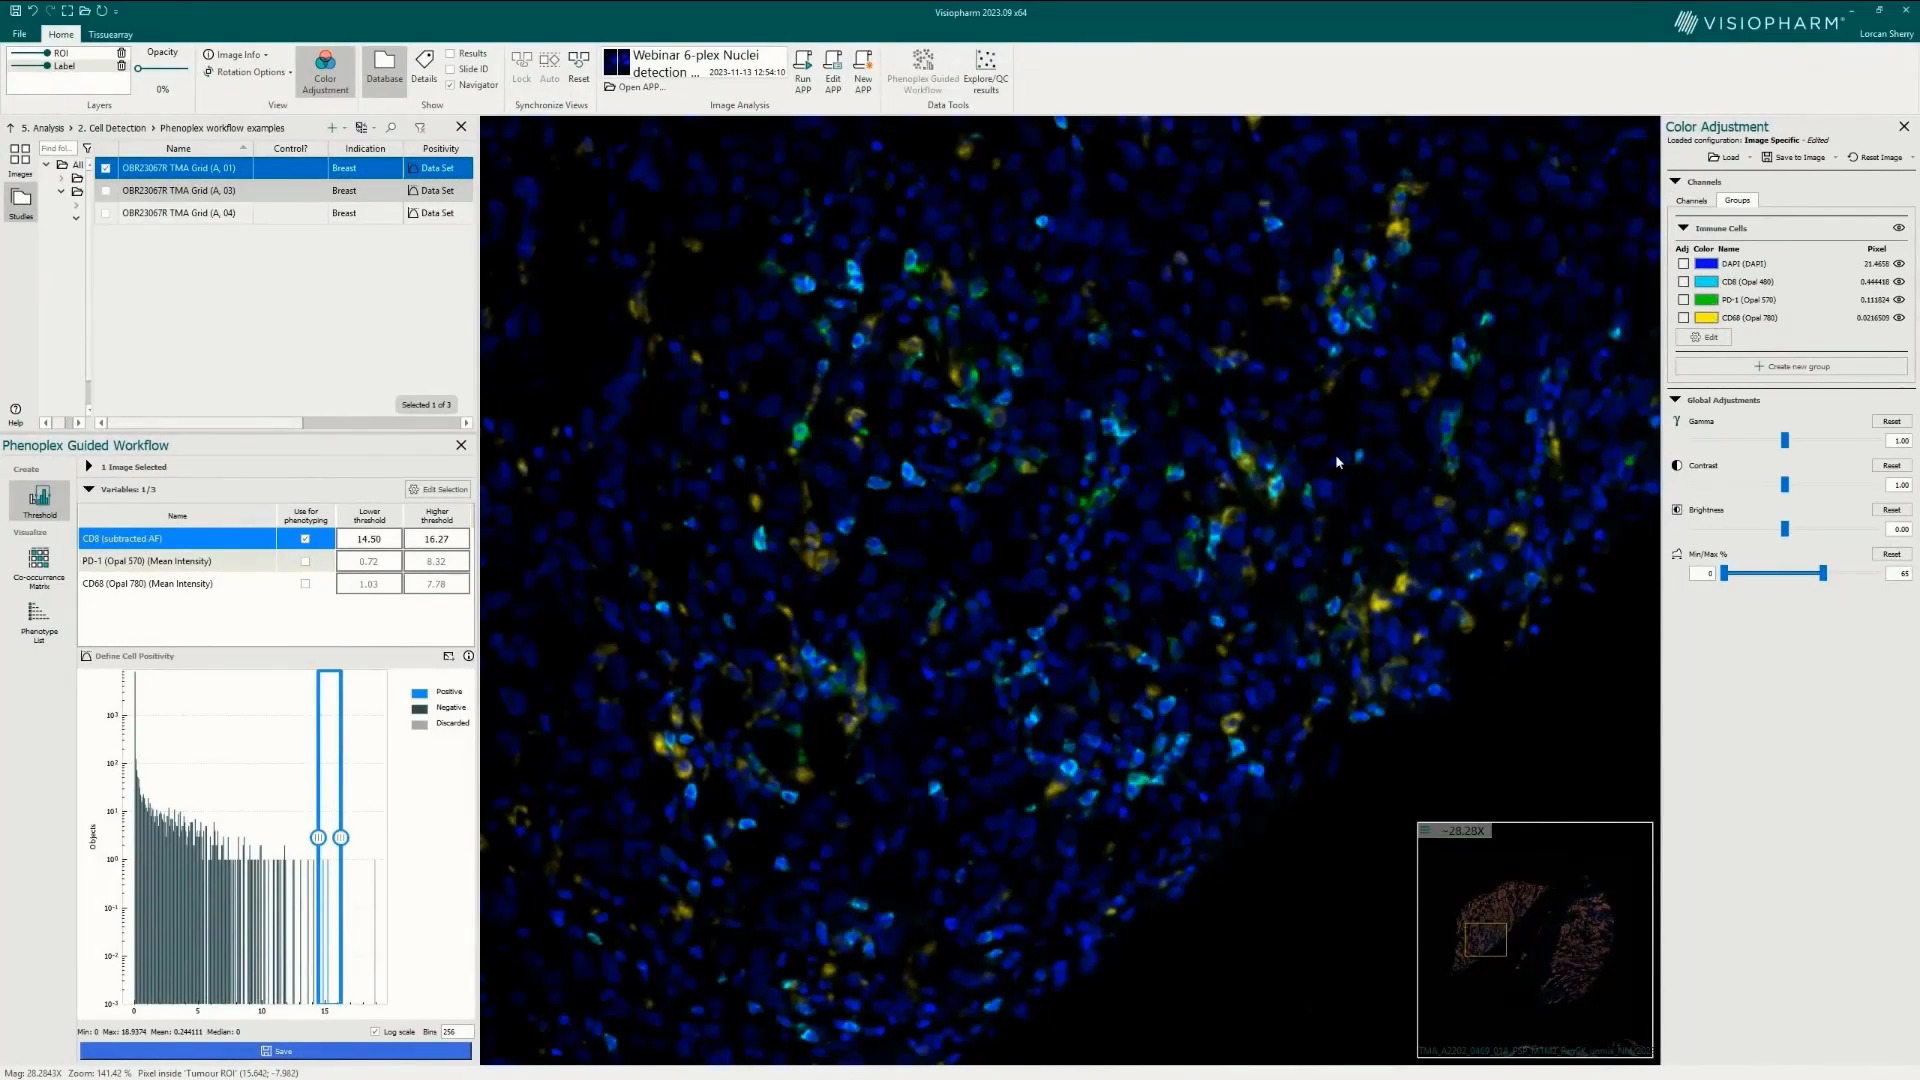This screenshot has width=1920, height=1080.
Task: Open the Color Adjustment tool in ribbon
Action: [325, 71]
